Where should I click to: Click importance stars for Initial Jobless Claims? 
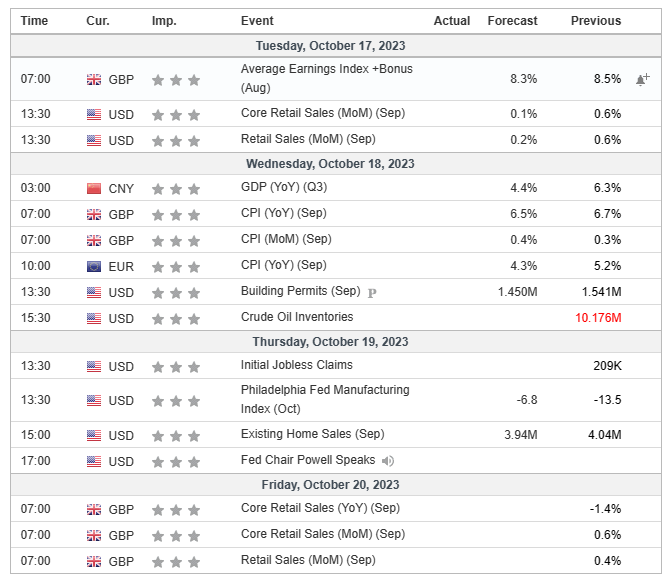[176, 367]
